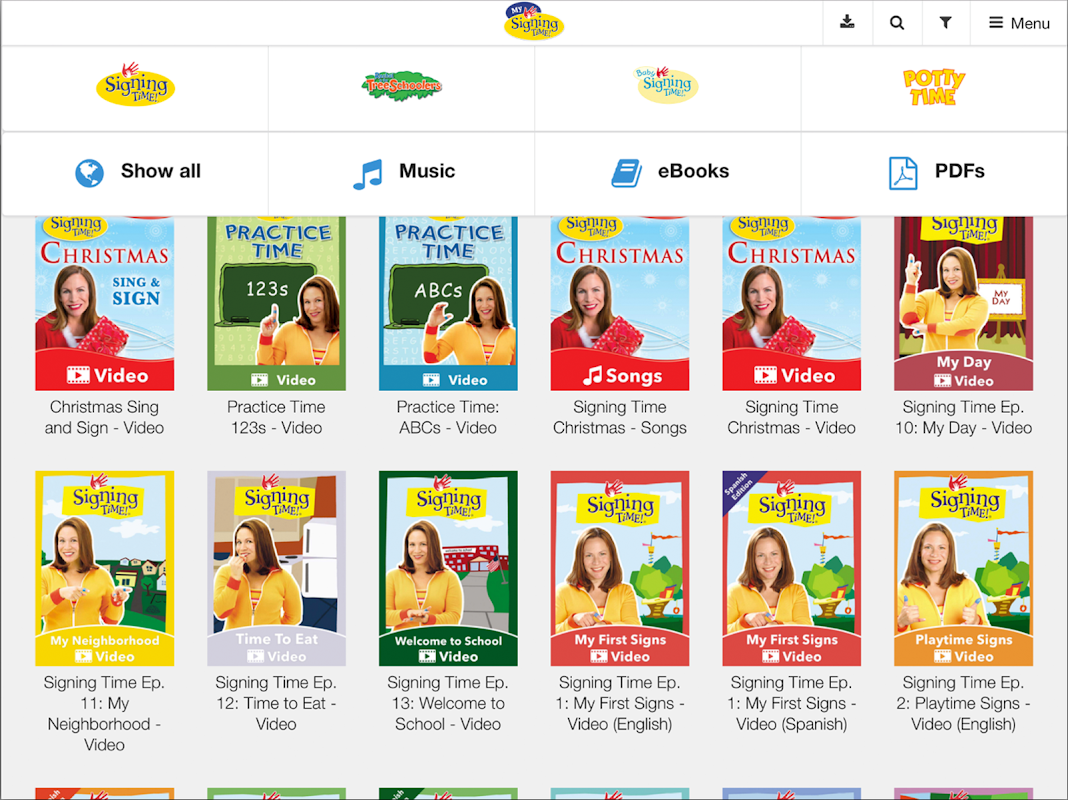Image resolution: width=1068 pixels, height=800 pixels.
Task: Filter by Baby Signing Time brand logo
Action: [668, 85]
